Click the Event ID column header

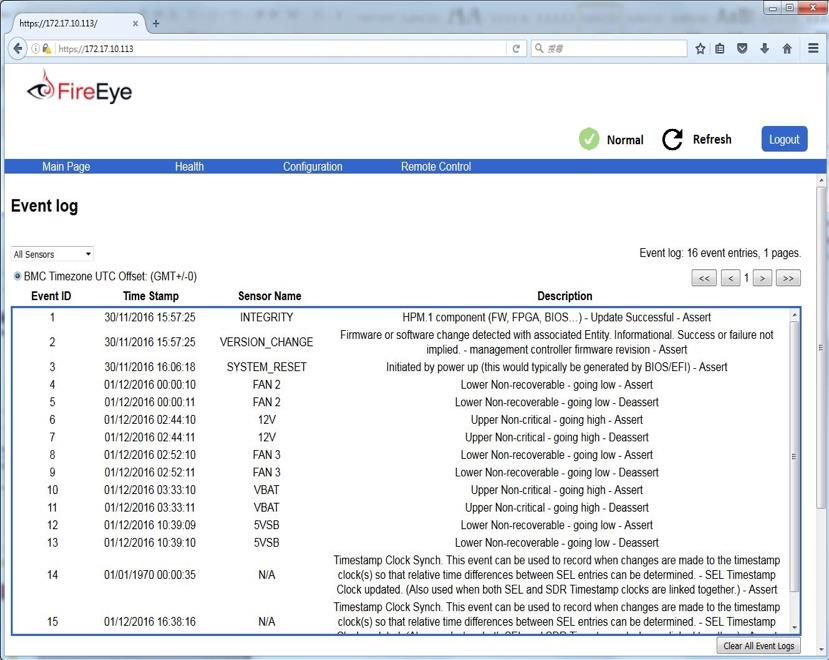pos(51,296)
